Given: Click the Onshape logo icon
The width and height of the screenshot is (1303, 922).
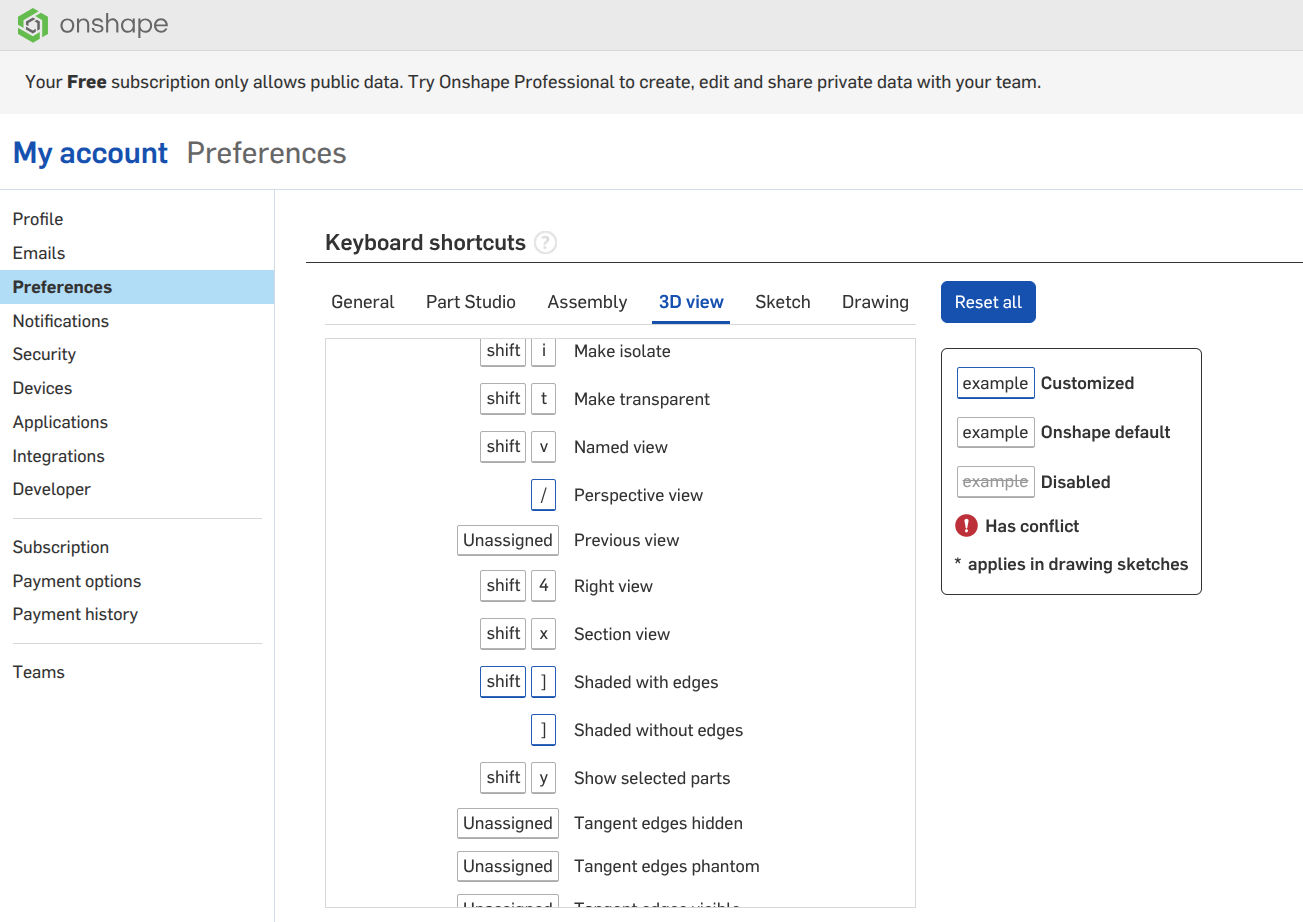Looking at the screenshot, I should click(33, 25).
